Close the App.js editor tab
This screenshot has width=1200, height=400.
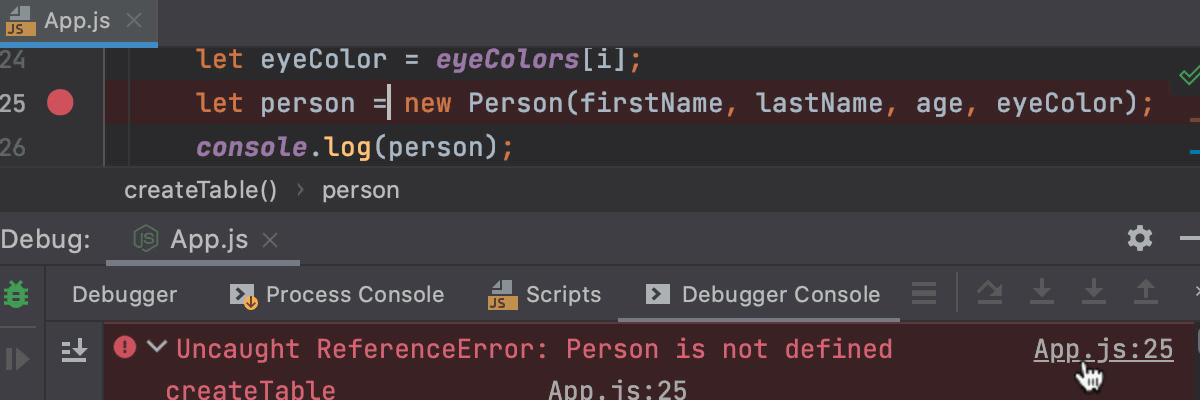136,21
